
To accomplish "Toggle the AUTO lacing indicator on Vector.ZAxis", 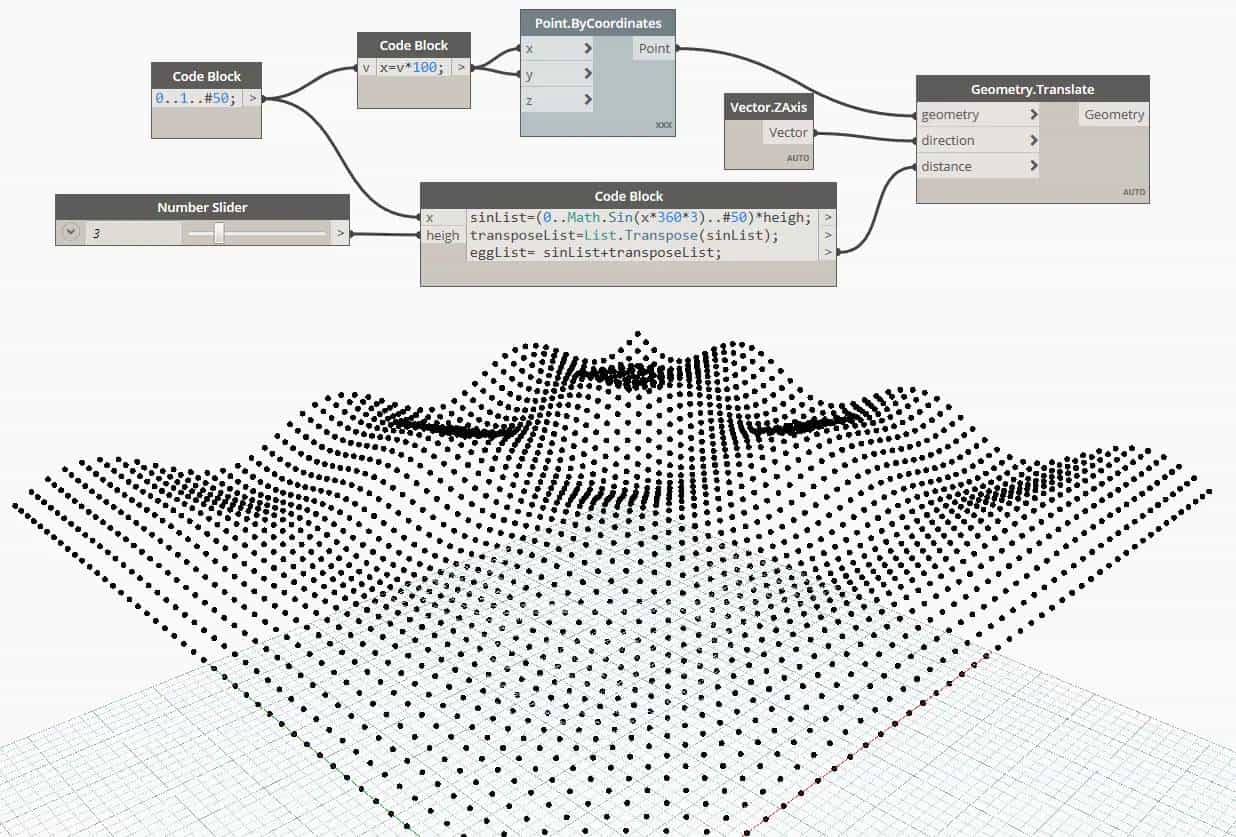I will coord(797,157).
